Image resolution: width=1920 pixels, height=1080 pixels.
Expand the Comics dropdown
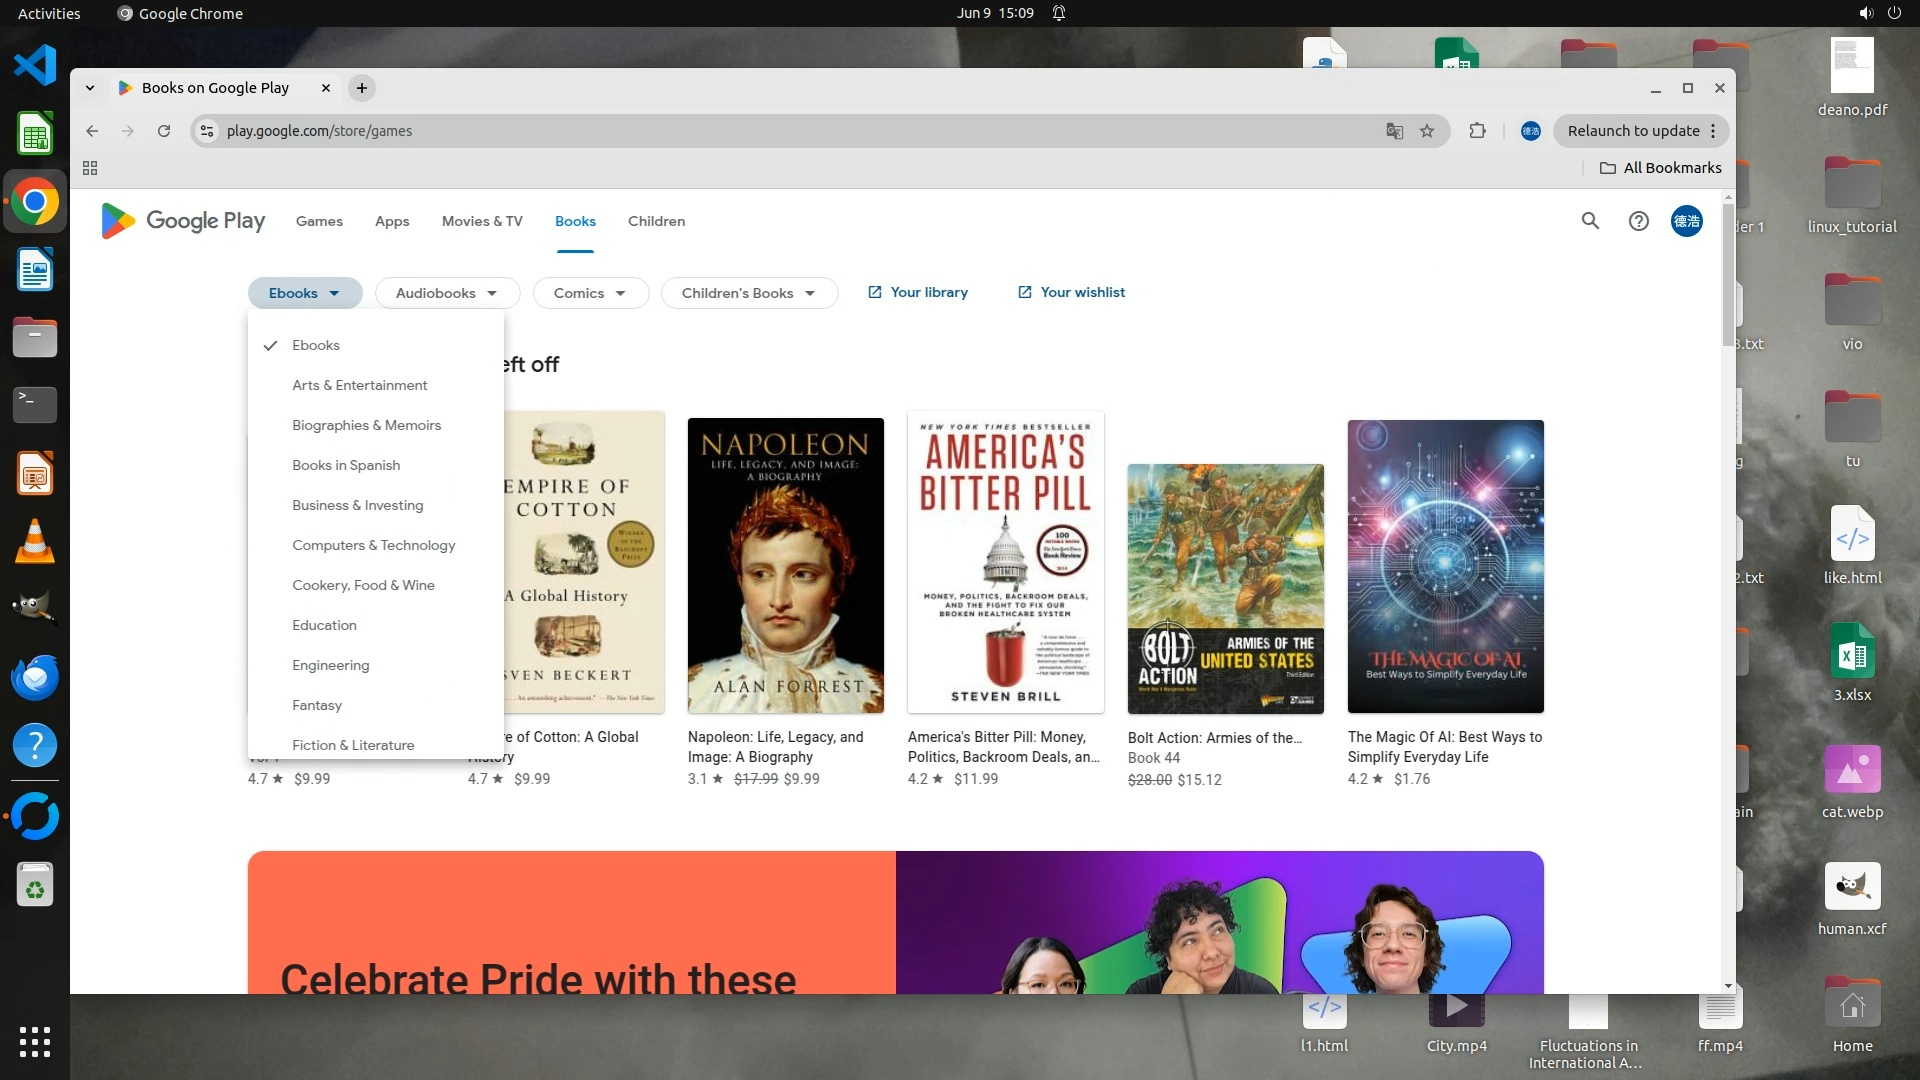click(590, 293)
